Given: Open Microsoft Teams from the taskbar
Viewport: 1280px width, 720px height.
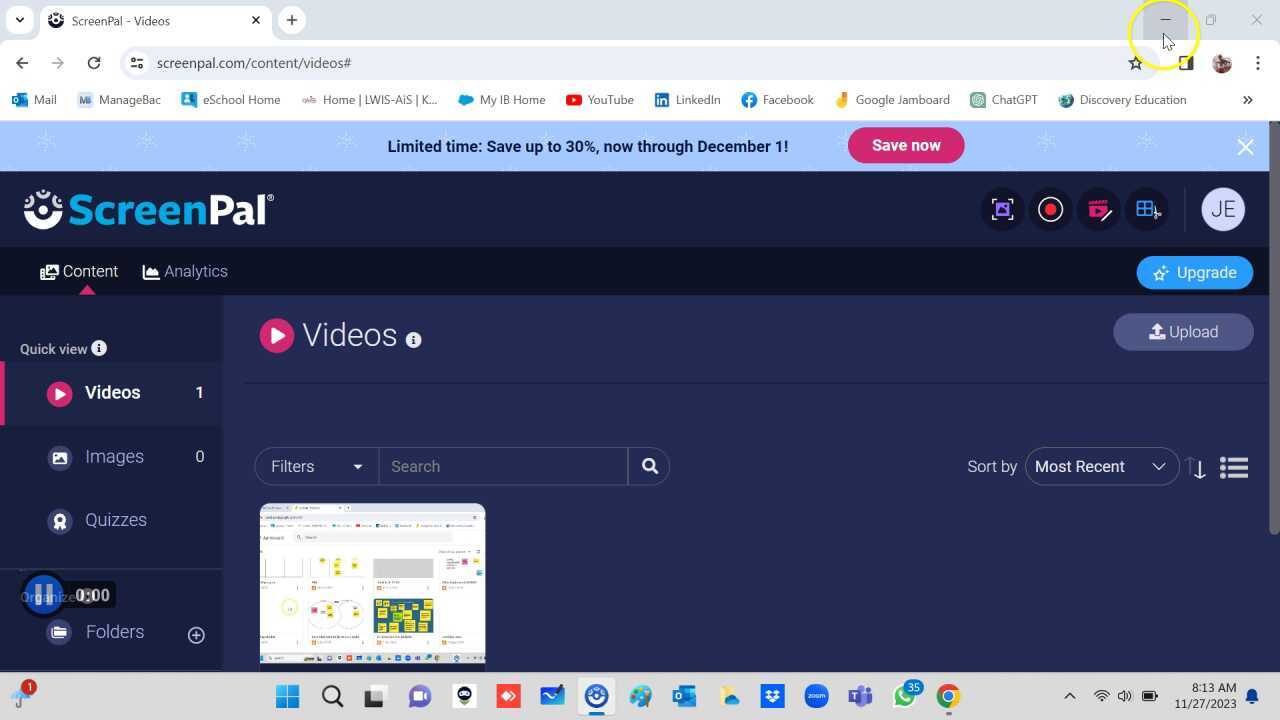Looking at the screenshot, I should (x=860, y=696).
